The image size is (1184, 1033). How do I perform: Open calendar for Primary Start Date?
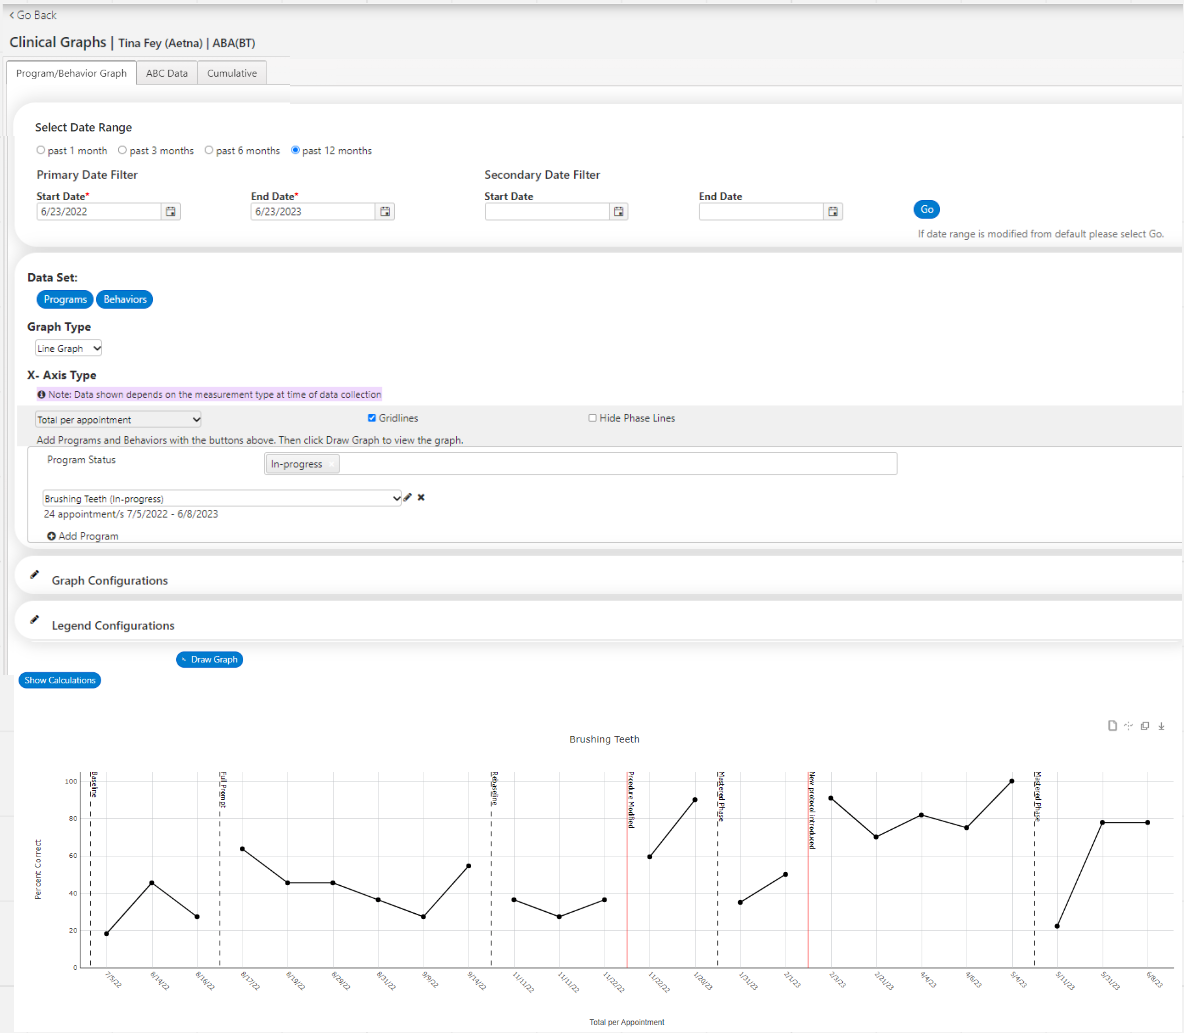click(x=171, y=211)
